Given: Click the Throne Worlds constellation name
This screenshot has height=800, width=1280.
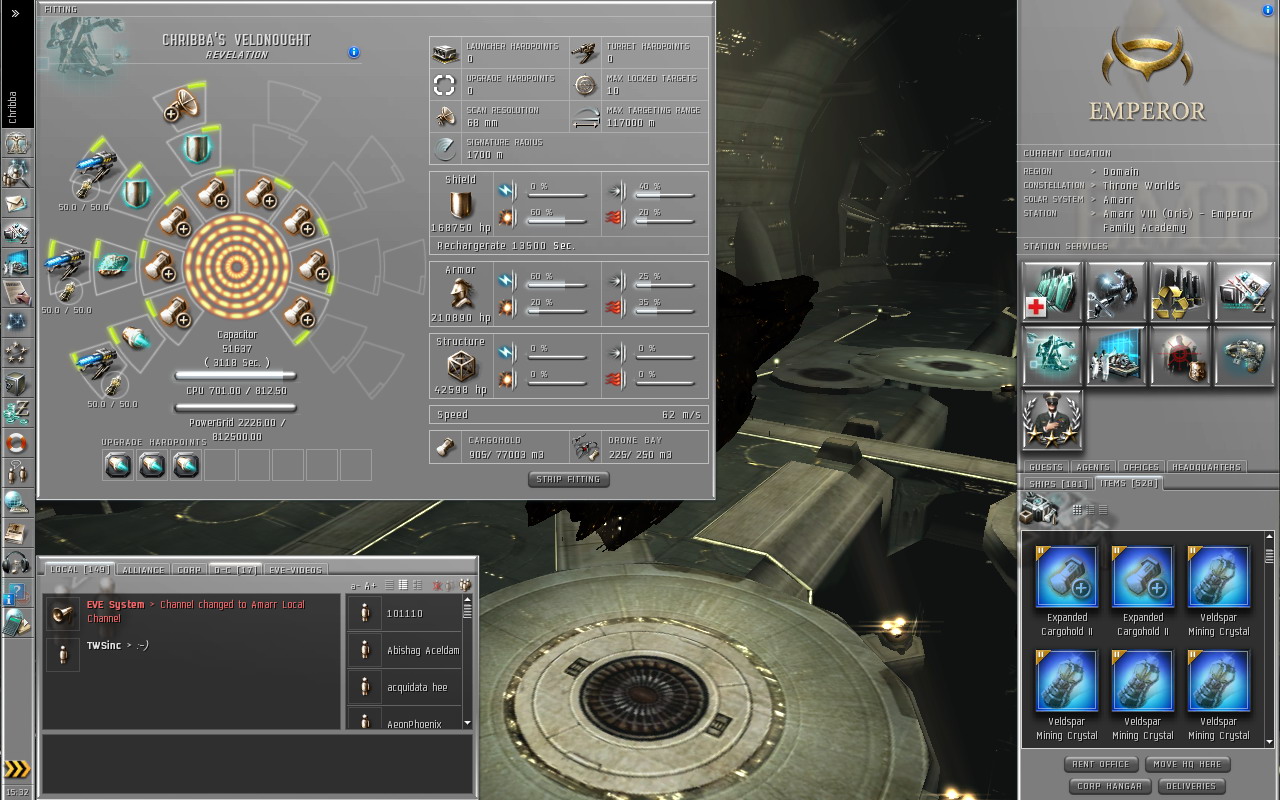Looking at the screenshot, I should 1141,186.
